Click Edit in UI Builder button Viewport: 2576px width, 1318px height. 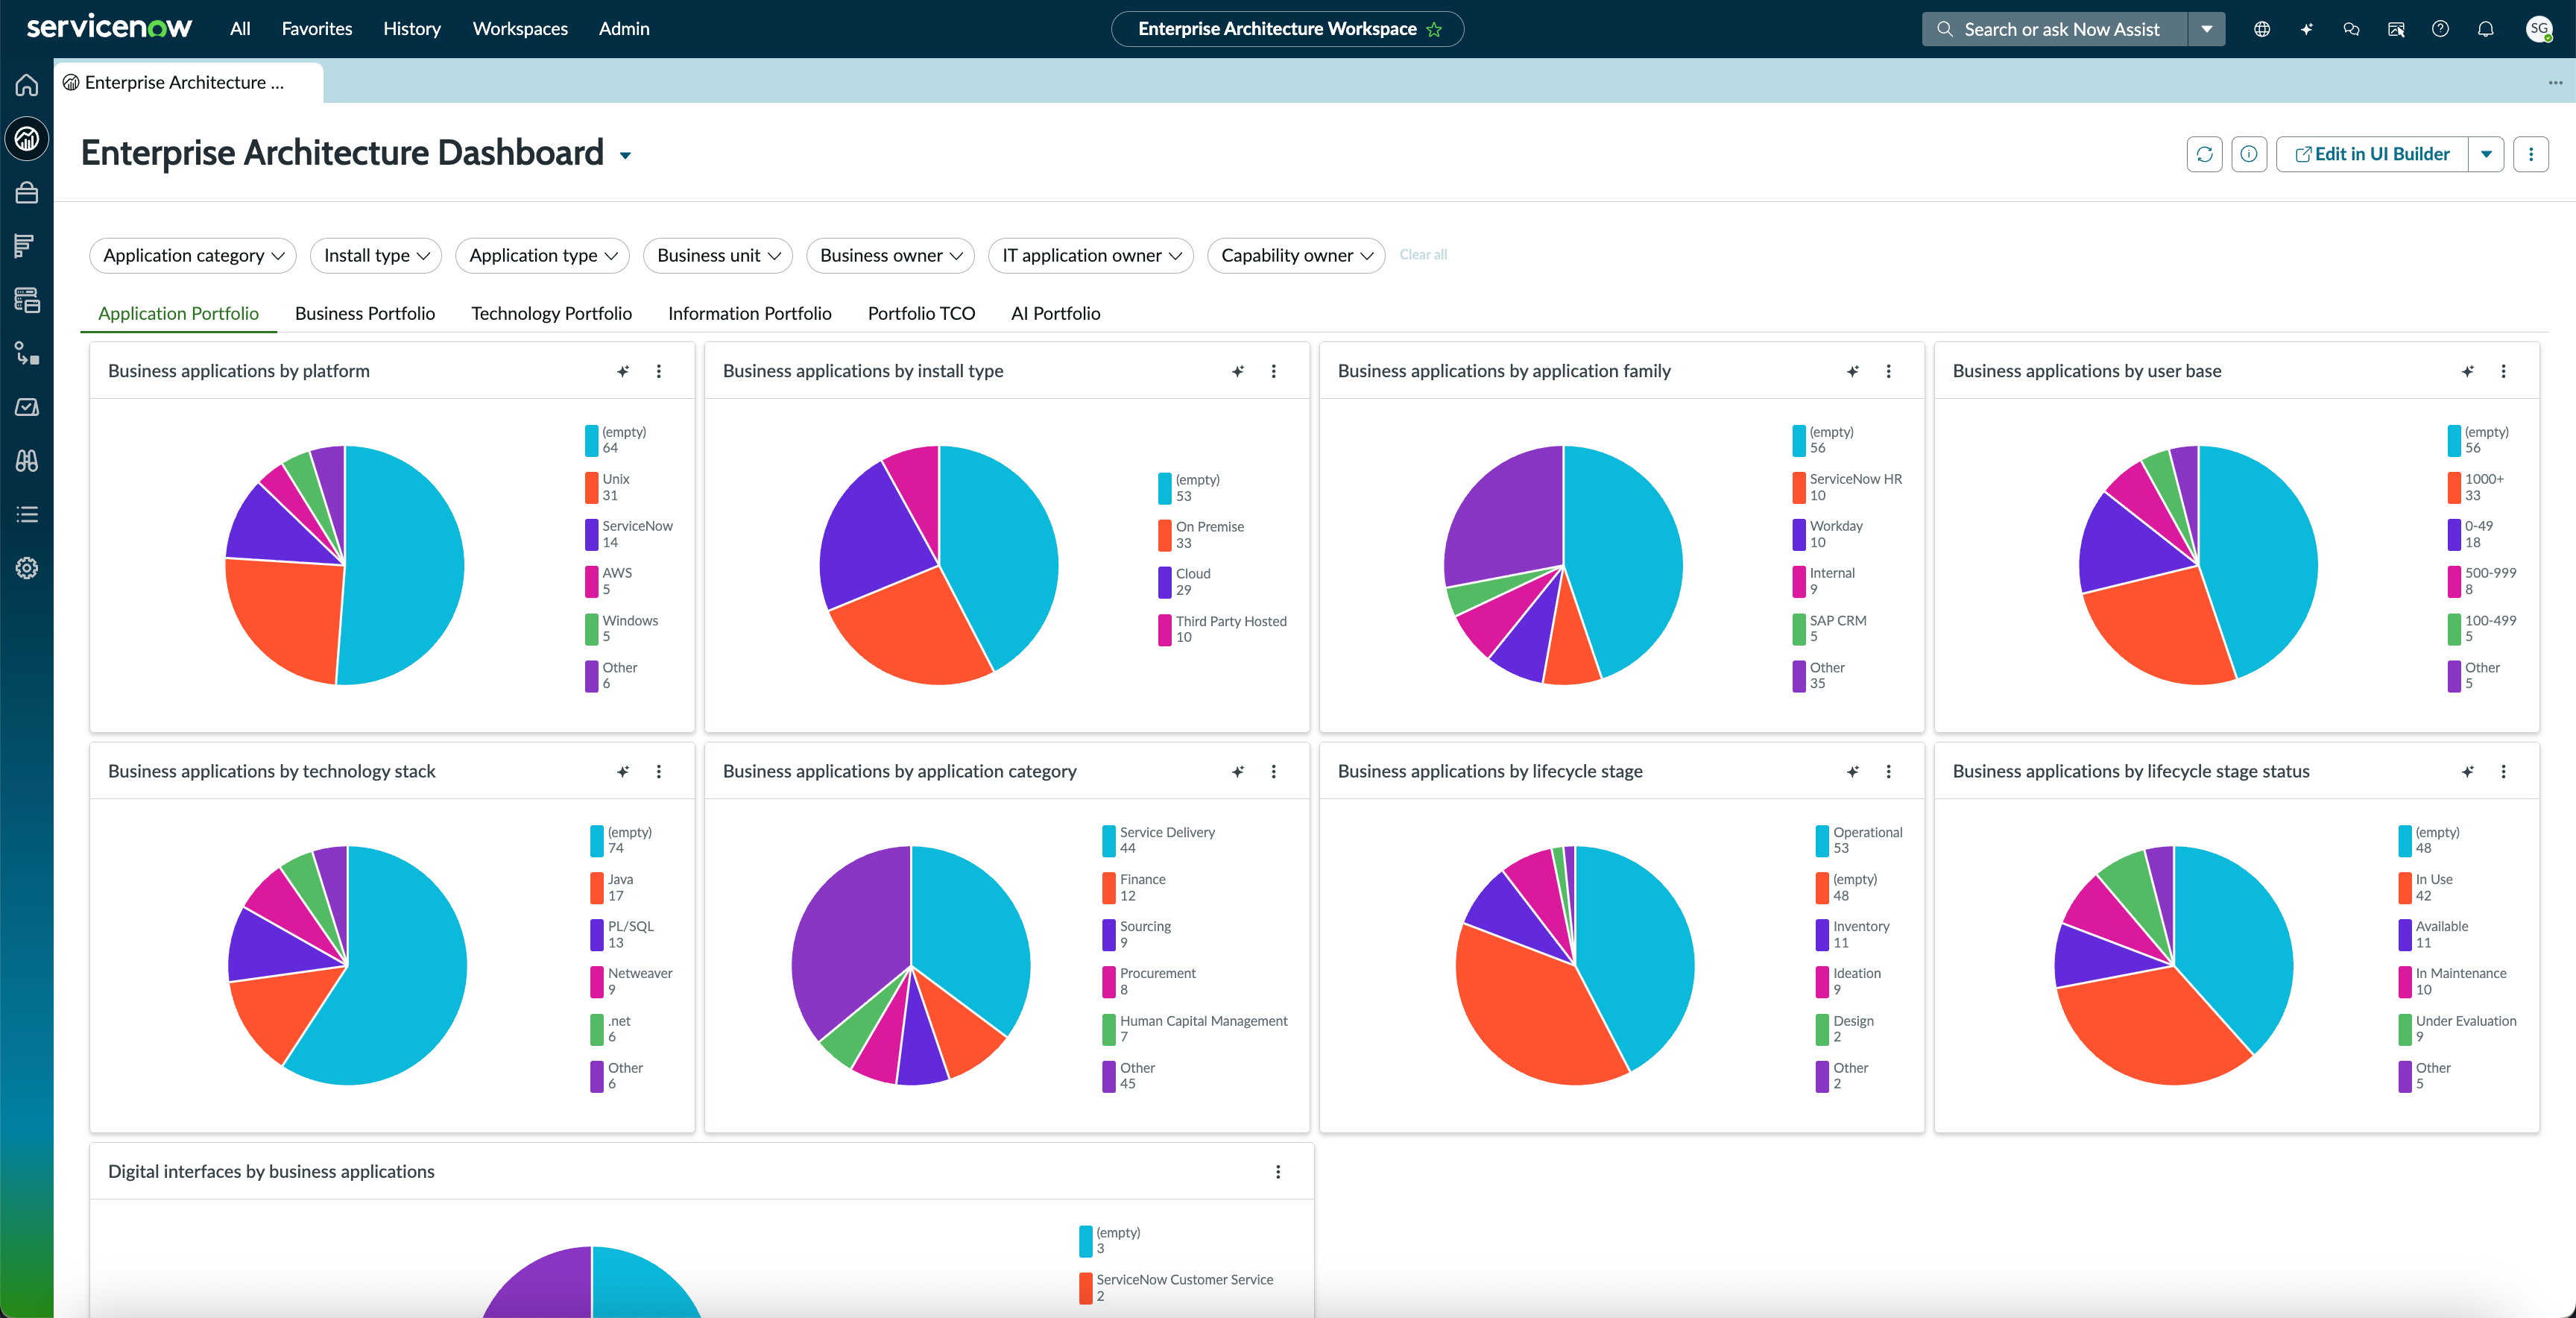pyautogui.click(x=2372, y=154)
